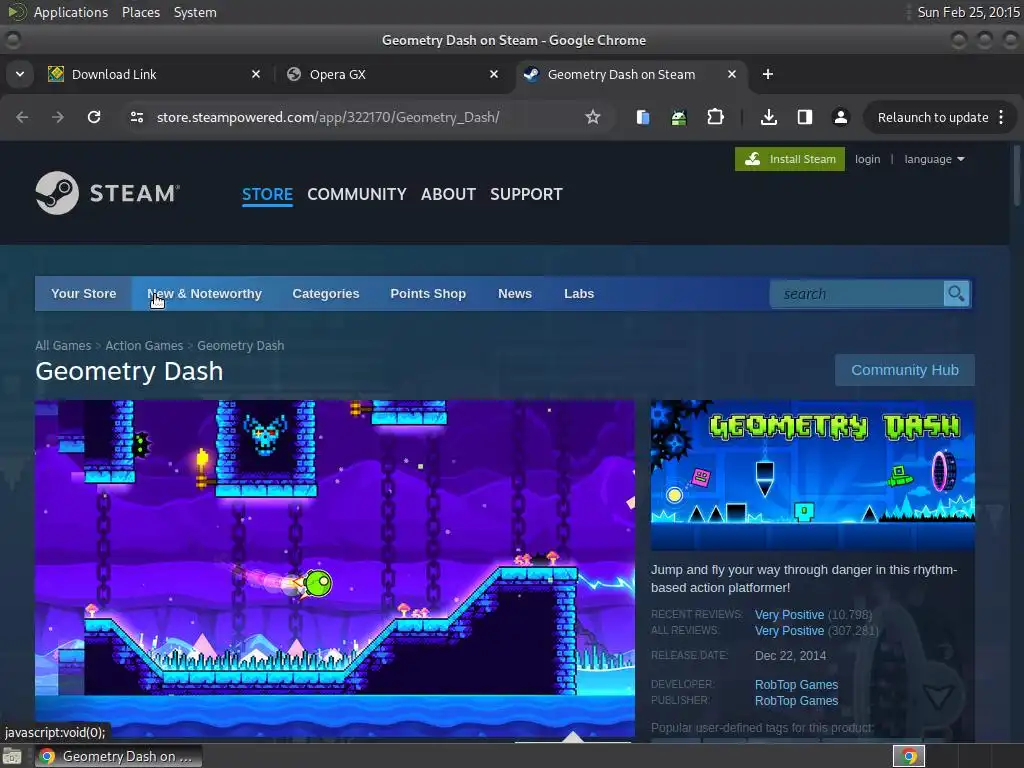Click the browser back arrow

tap(22, 117)
